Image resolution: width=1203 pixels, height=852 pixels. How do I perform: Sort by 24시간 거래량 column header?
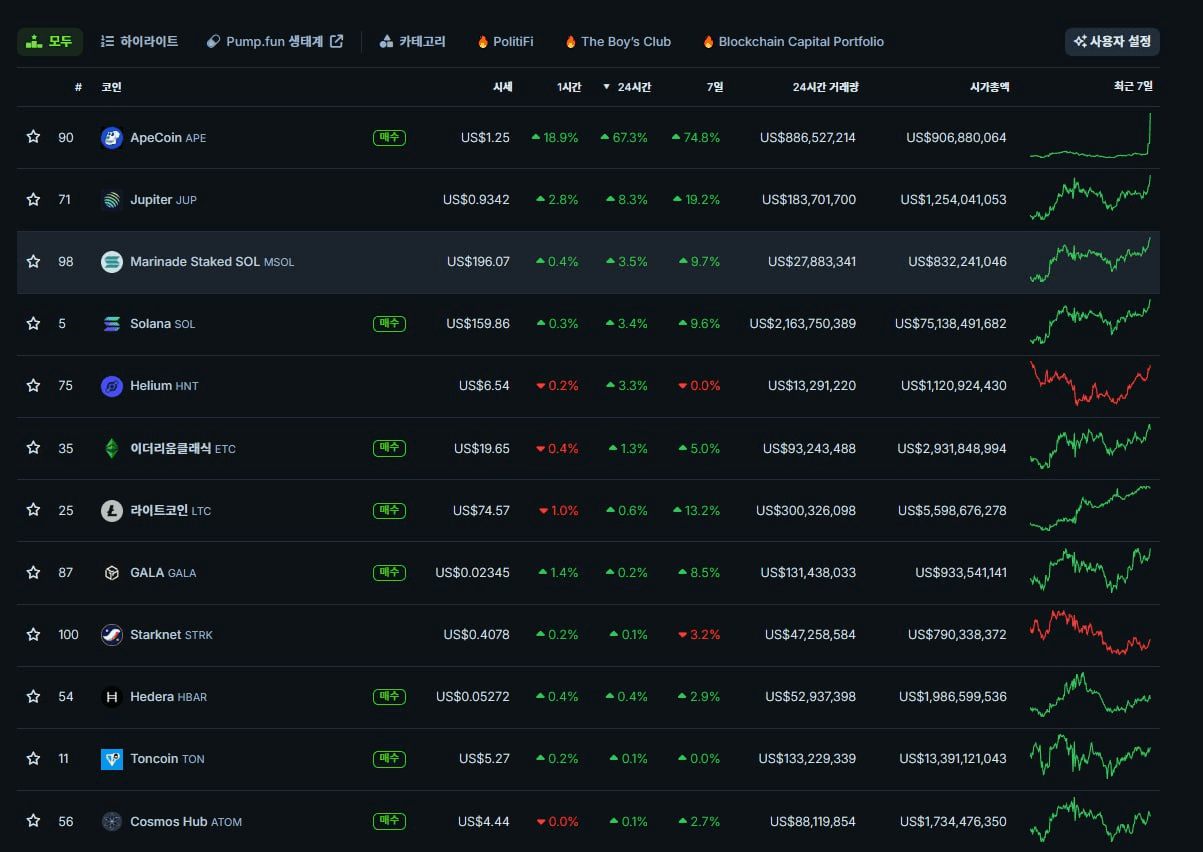(x=824, y=87)
